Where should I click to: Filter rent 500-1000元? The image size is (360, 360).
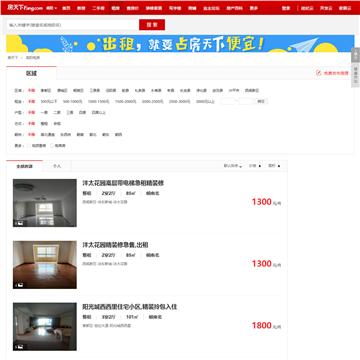[x=73, y=101]
